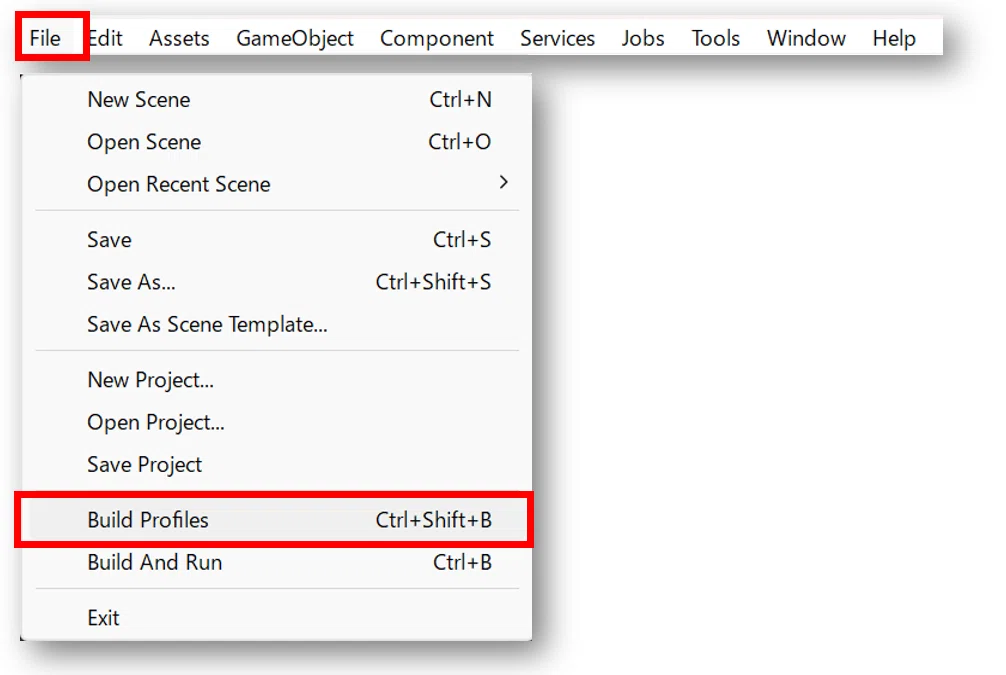Expand the Open Recent Scene submenu arrow
This screenshot has height=675, width=1006.
click(504, 183)
